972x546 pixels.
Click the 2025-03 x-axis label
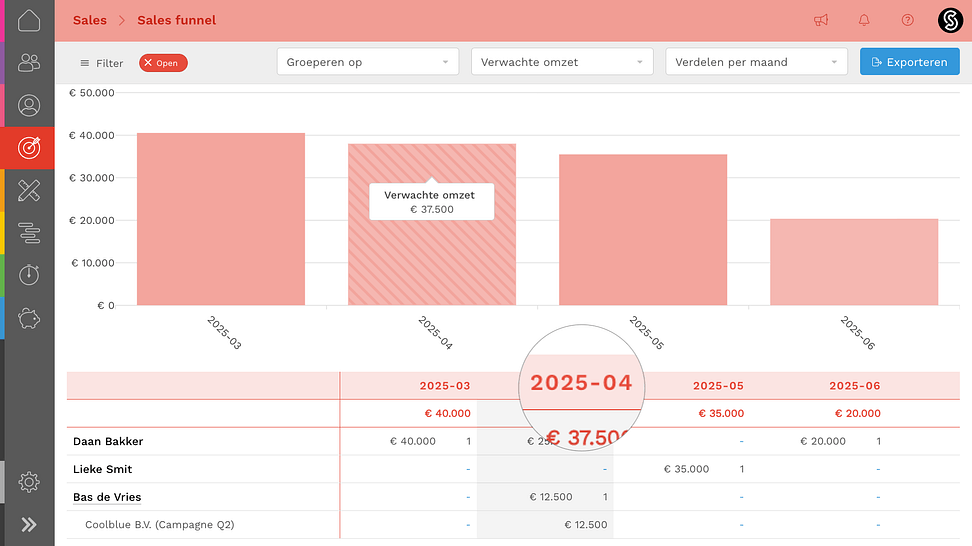coord(224,333)
